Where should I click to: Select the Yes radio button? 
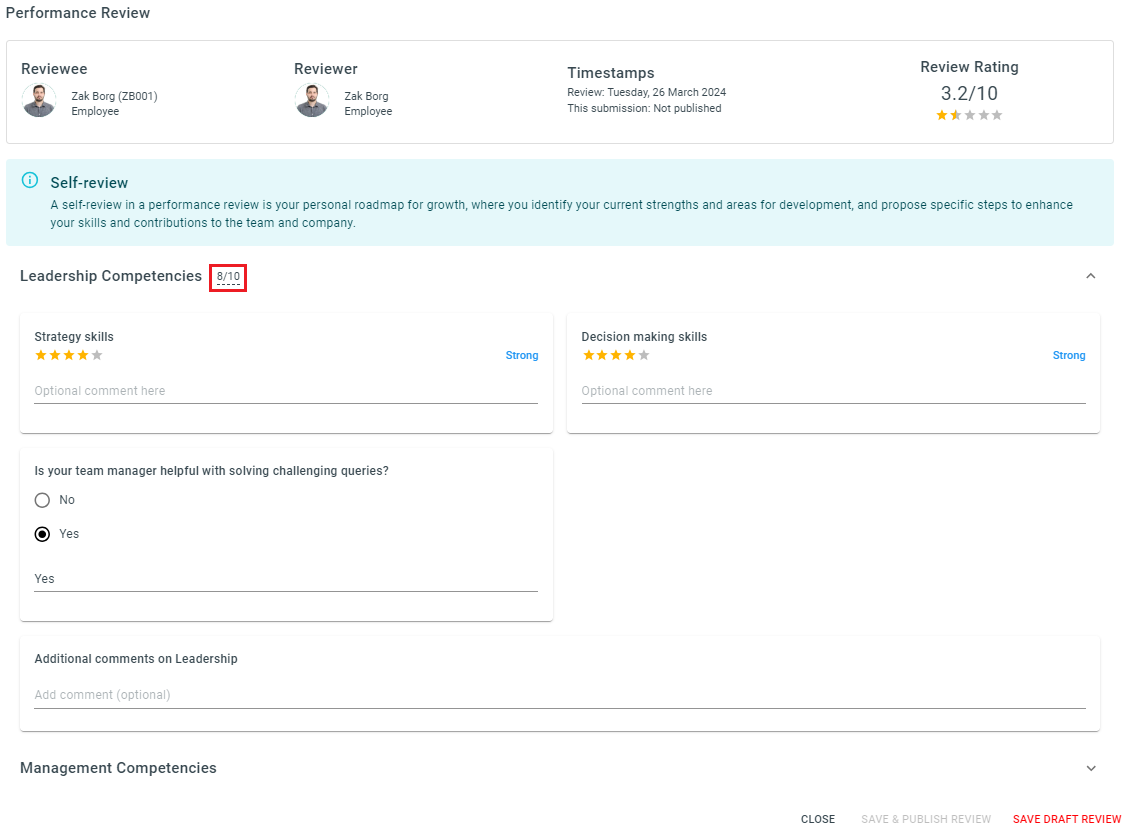pos(42,534)
